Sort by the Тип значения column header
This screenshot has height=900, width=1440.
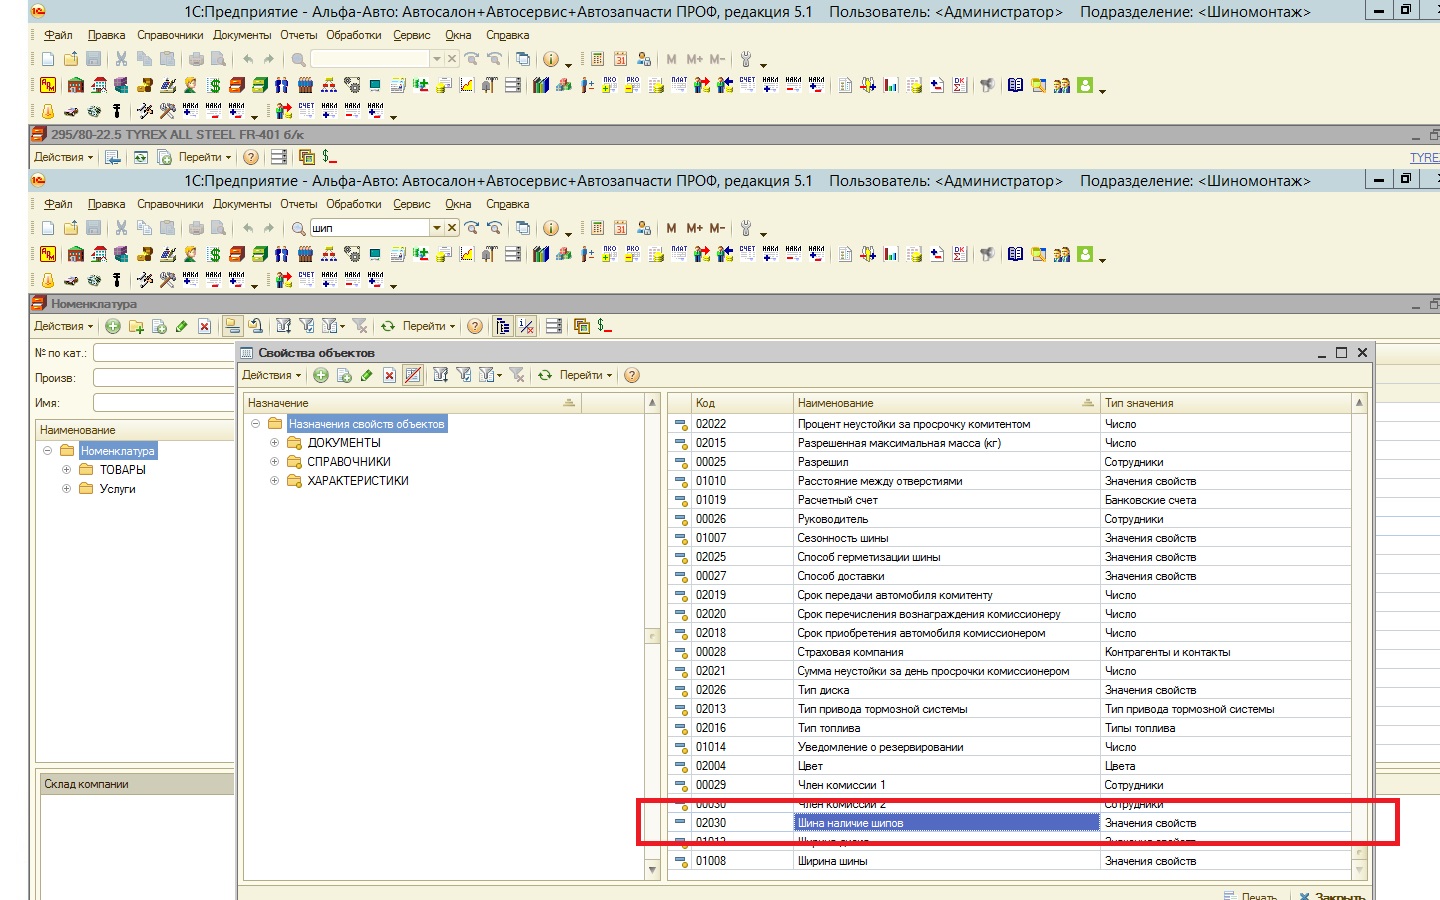tap(1225, 403)
